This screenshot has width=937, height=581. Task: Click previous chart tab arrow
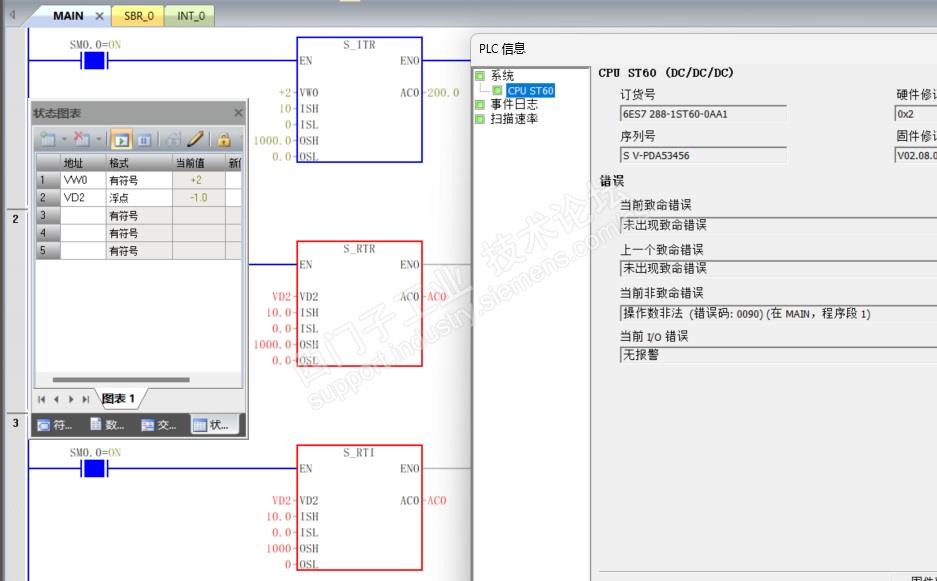[56, 399]
